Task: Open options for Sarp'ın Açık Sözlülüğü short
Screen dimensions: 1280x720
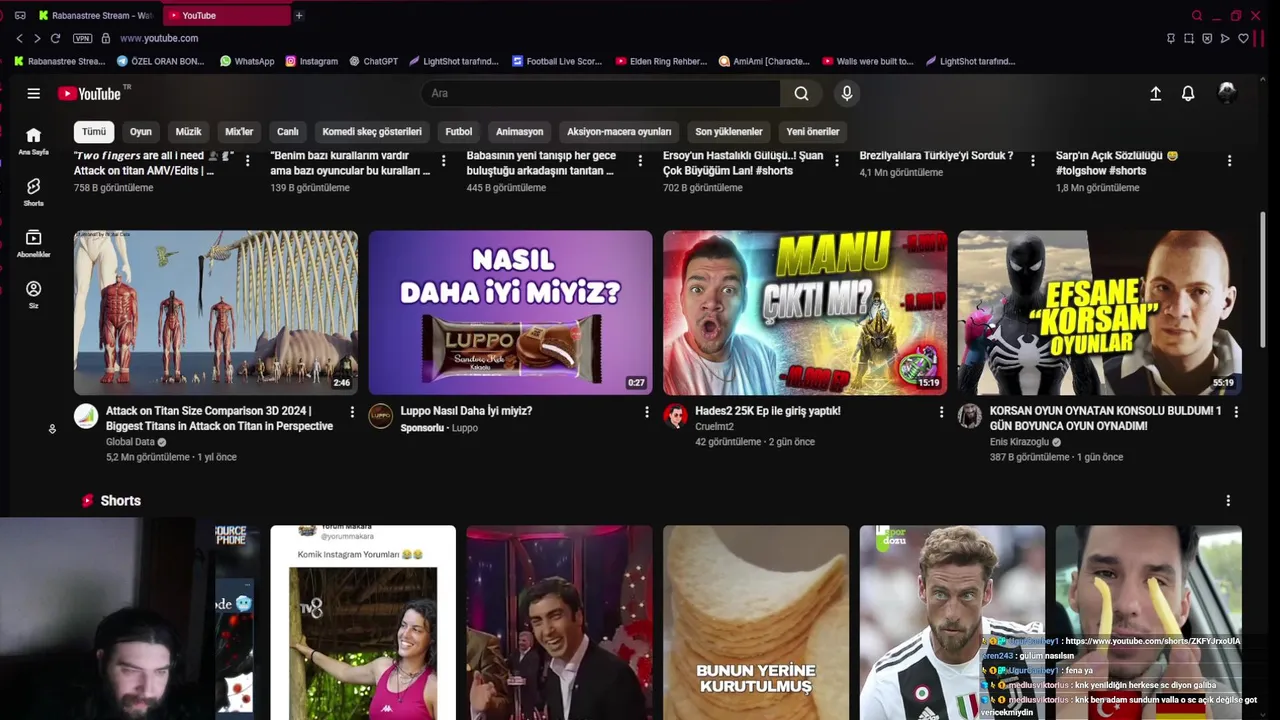Action: [x=1229, y=160]
